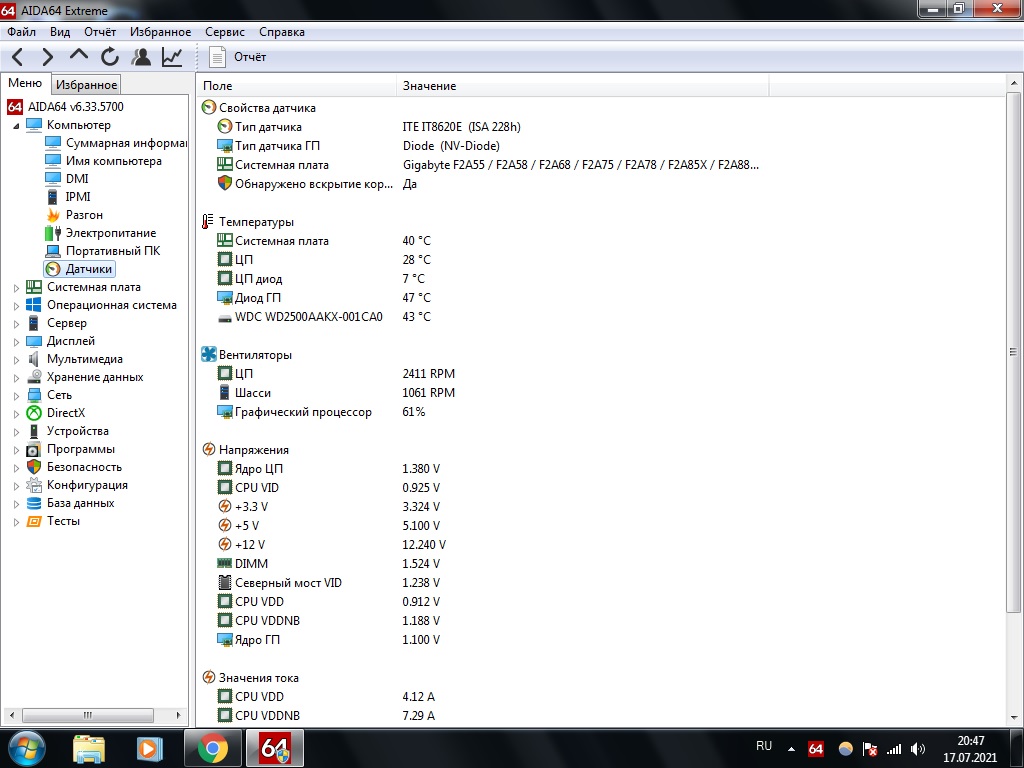This screenshot has width=1024, height=768.
Task: Select the Датчики sensor item
Action: click(80, 268)
